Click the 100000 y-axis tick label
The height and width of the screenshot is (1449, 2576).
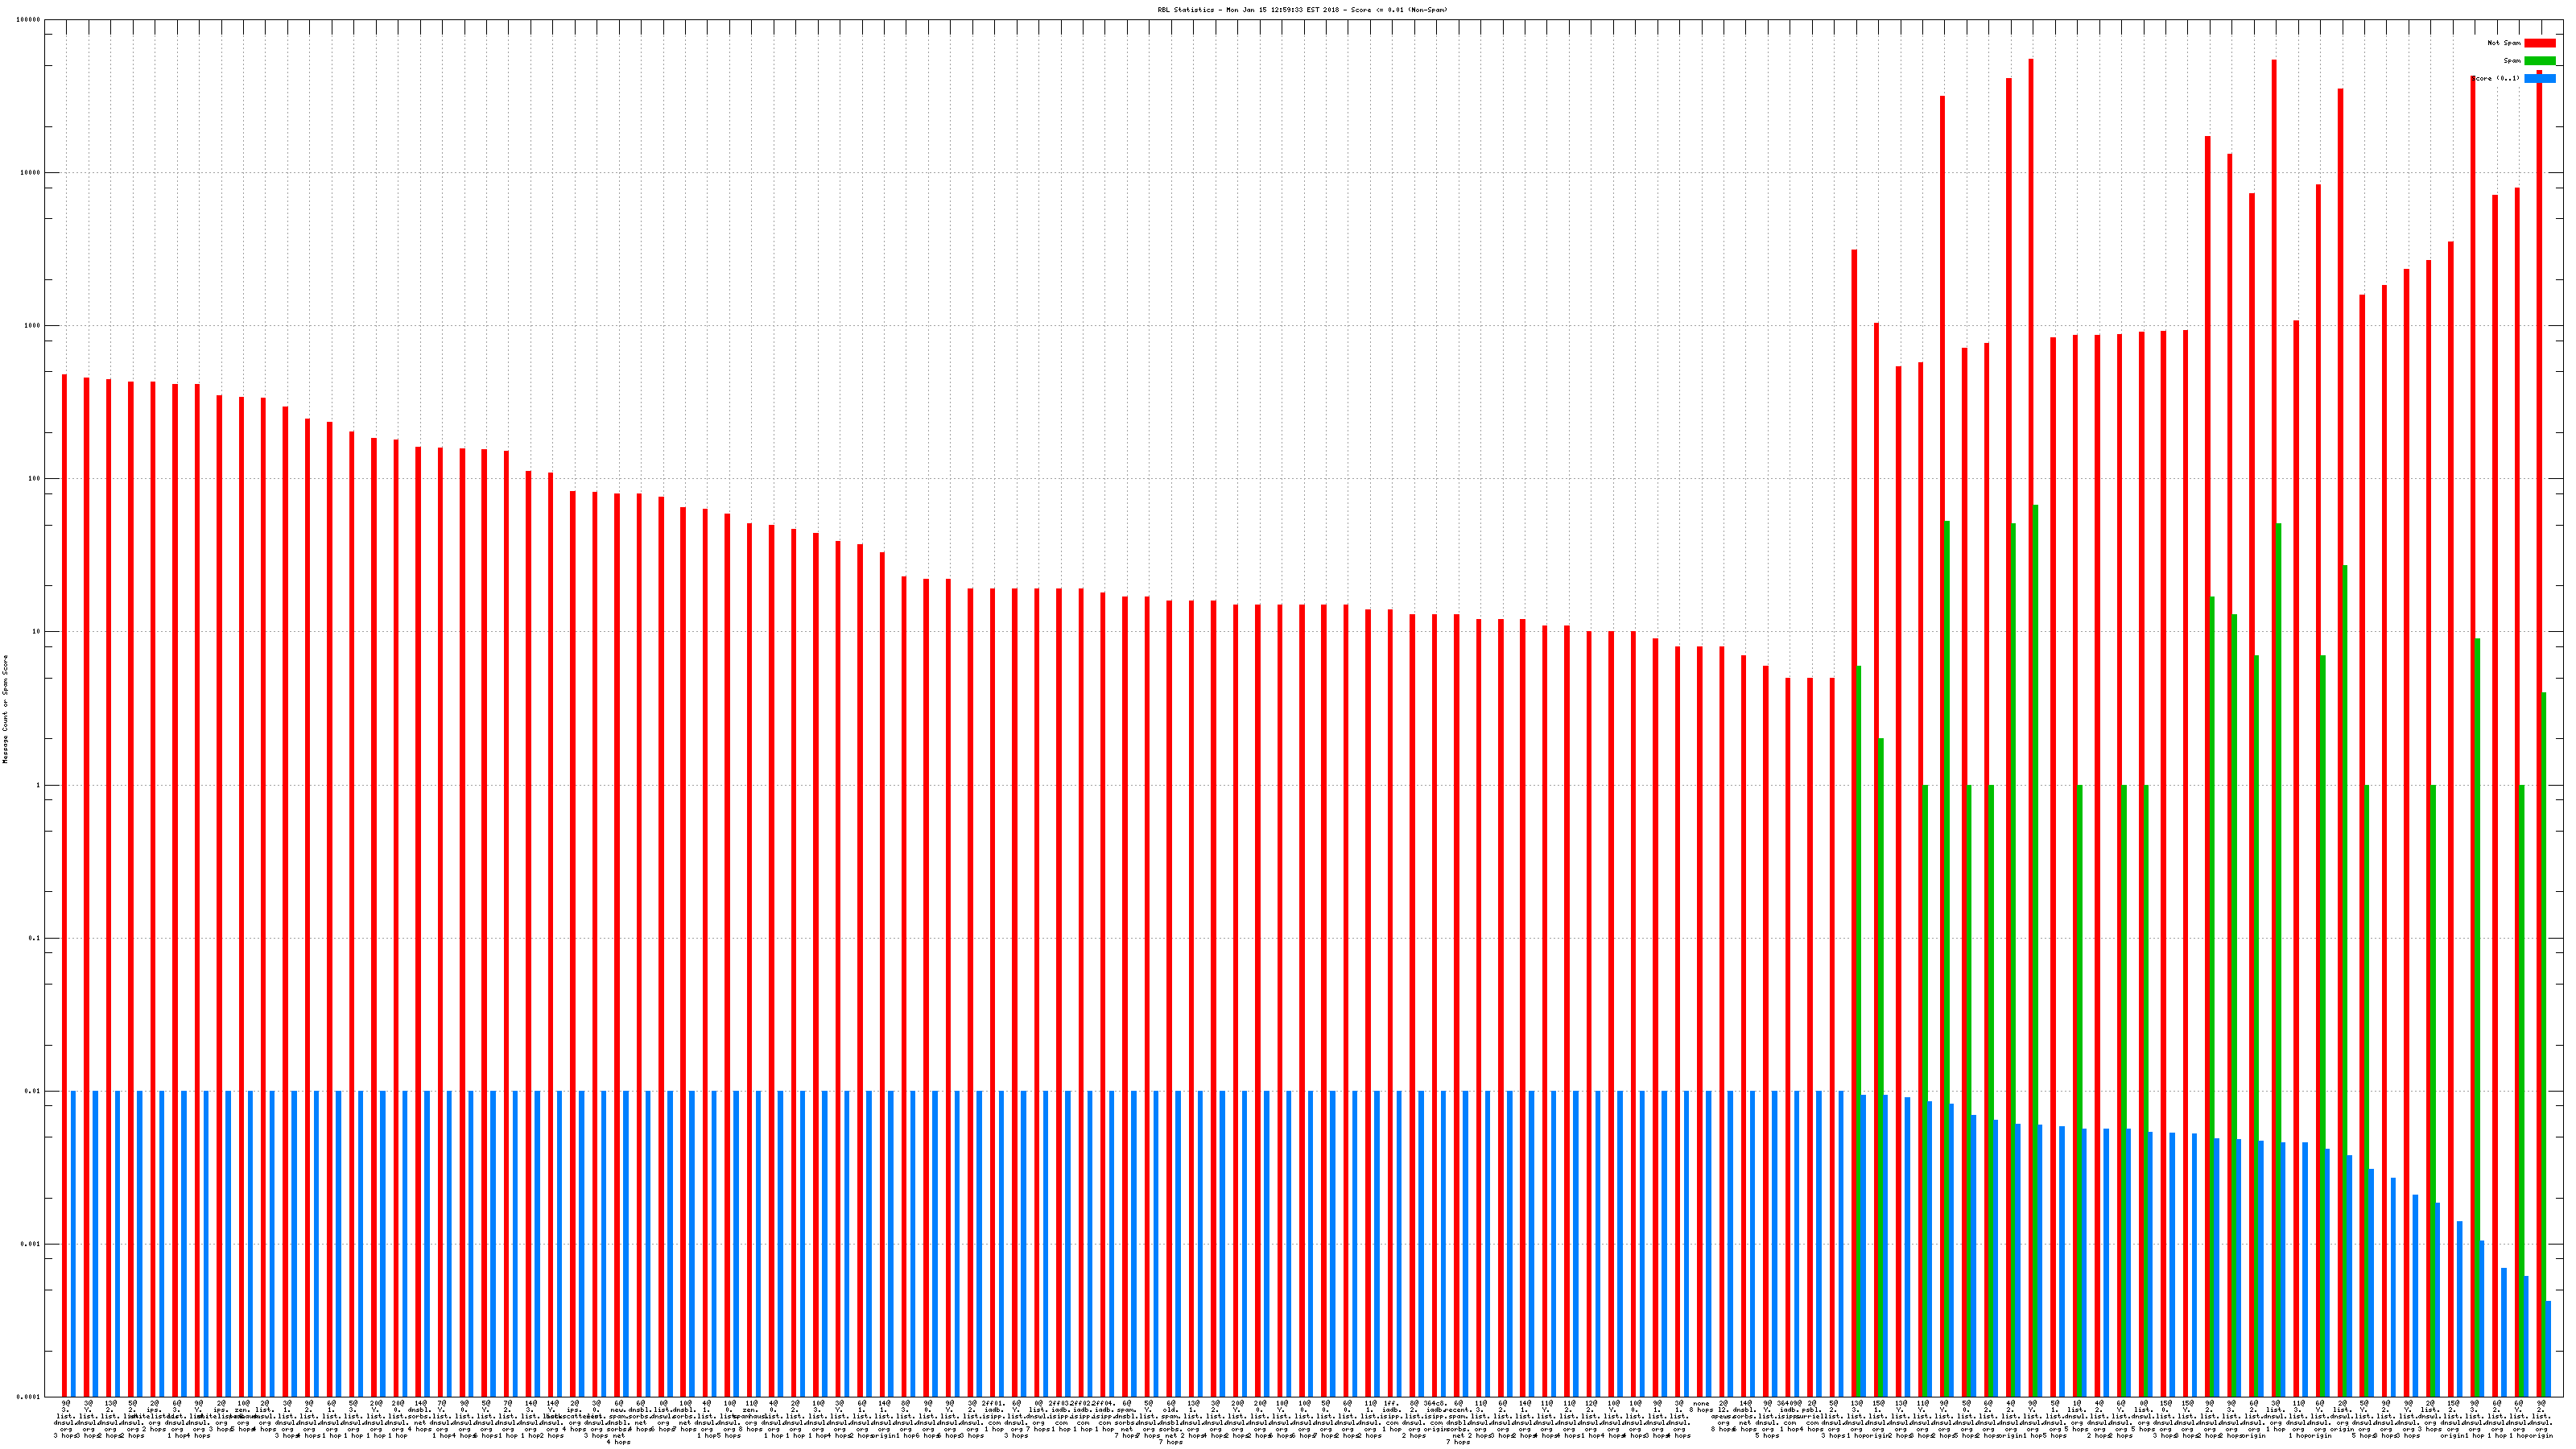pyautogui.click(x=29, y=20)
